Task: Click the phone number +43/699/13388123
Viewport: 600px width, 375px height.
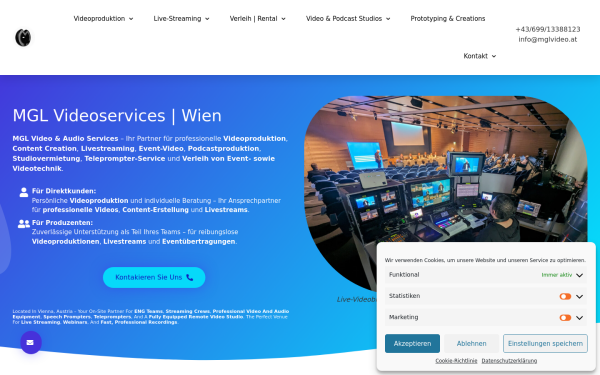Action: pyautogui.click(x=548, y=29)
